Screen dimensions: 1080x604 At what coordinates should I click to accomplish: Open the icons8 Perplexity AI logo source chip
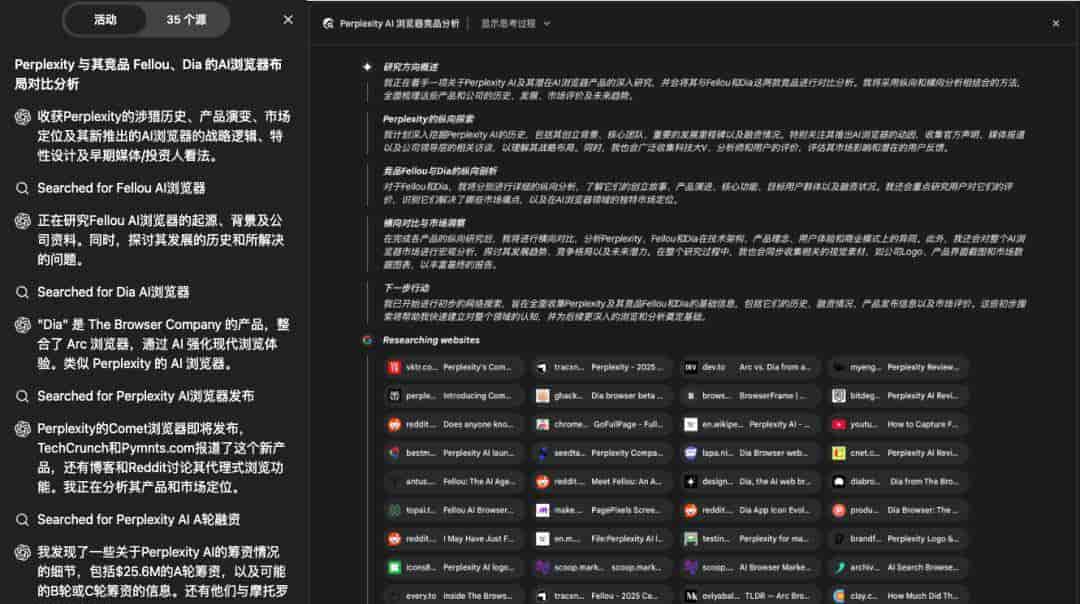(453, 567)
